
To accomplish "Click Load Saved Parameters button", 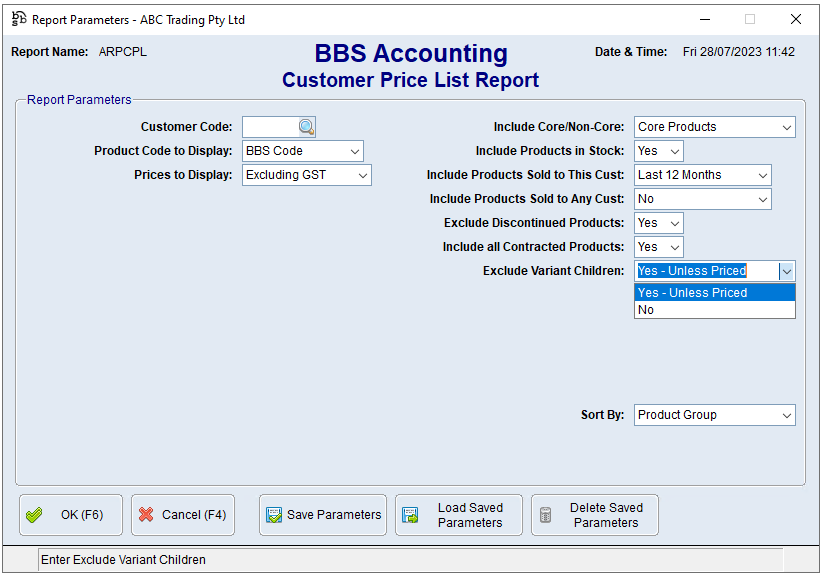I will click(x=458, y=515).
